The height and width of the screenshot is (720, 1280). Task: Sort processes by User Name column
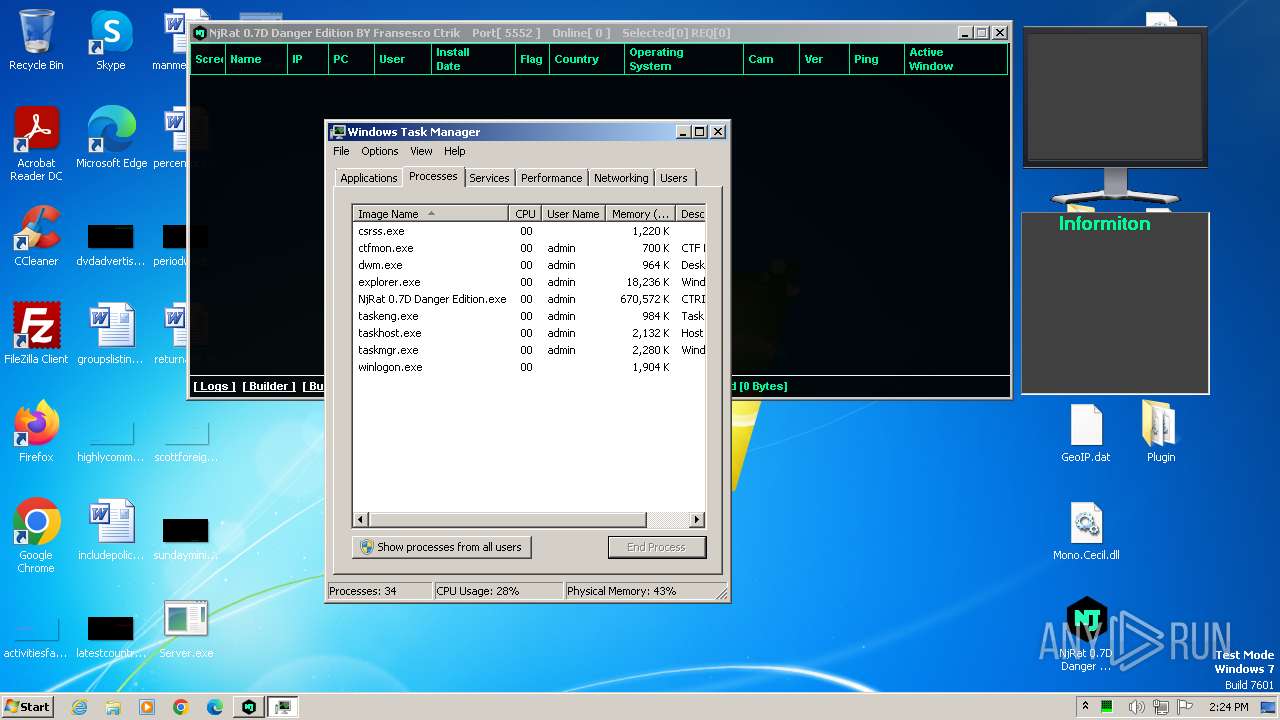pos(573,213)
